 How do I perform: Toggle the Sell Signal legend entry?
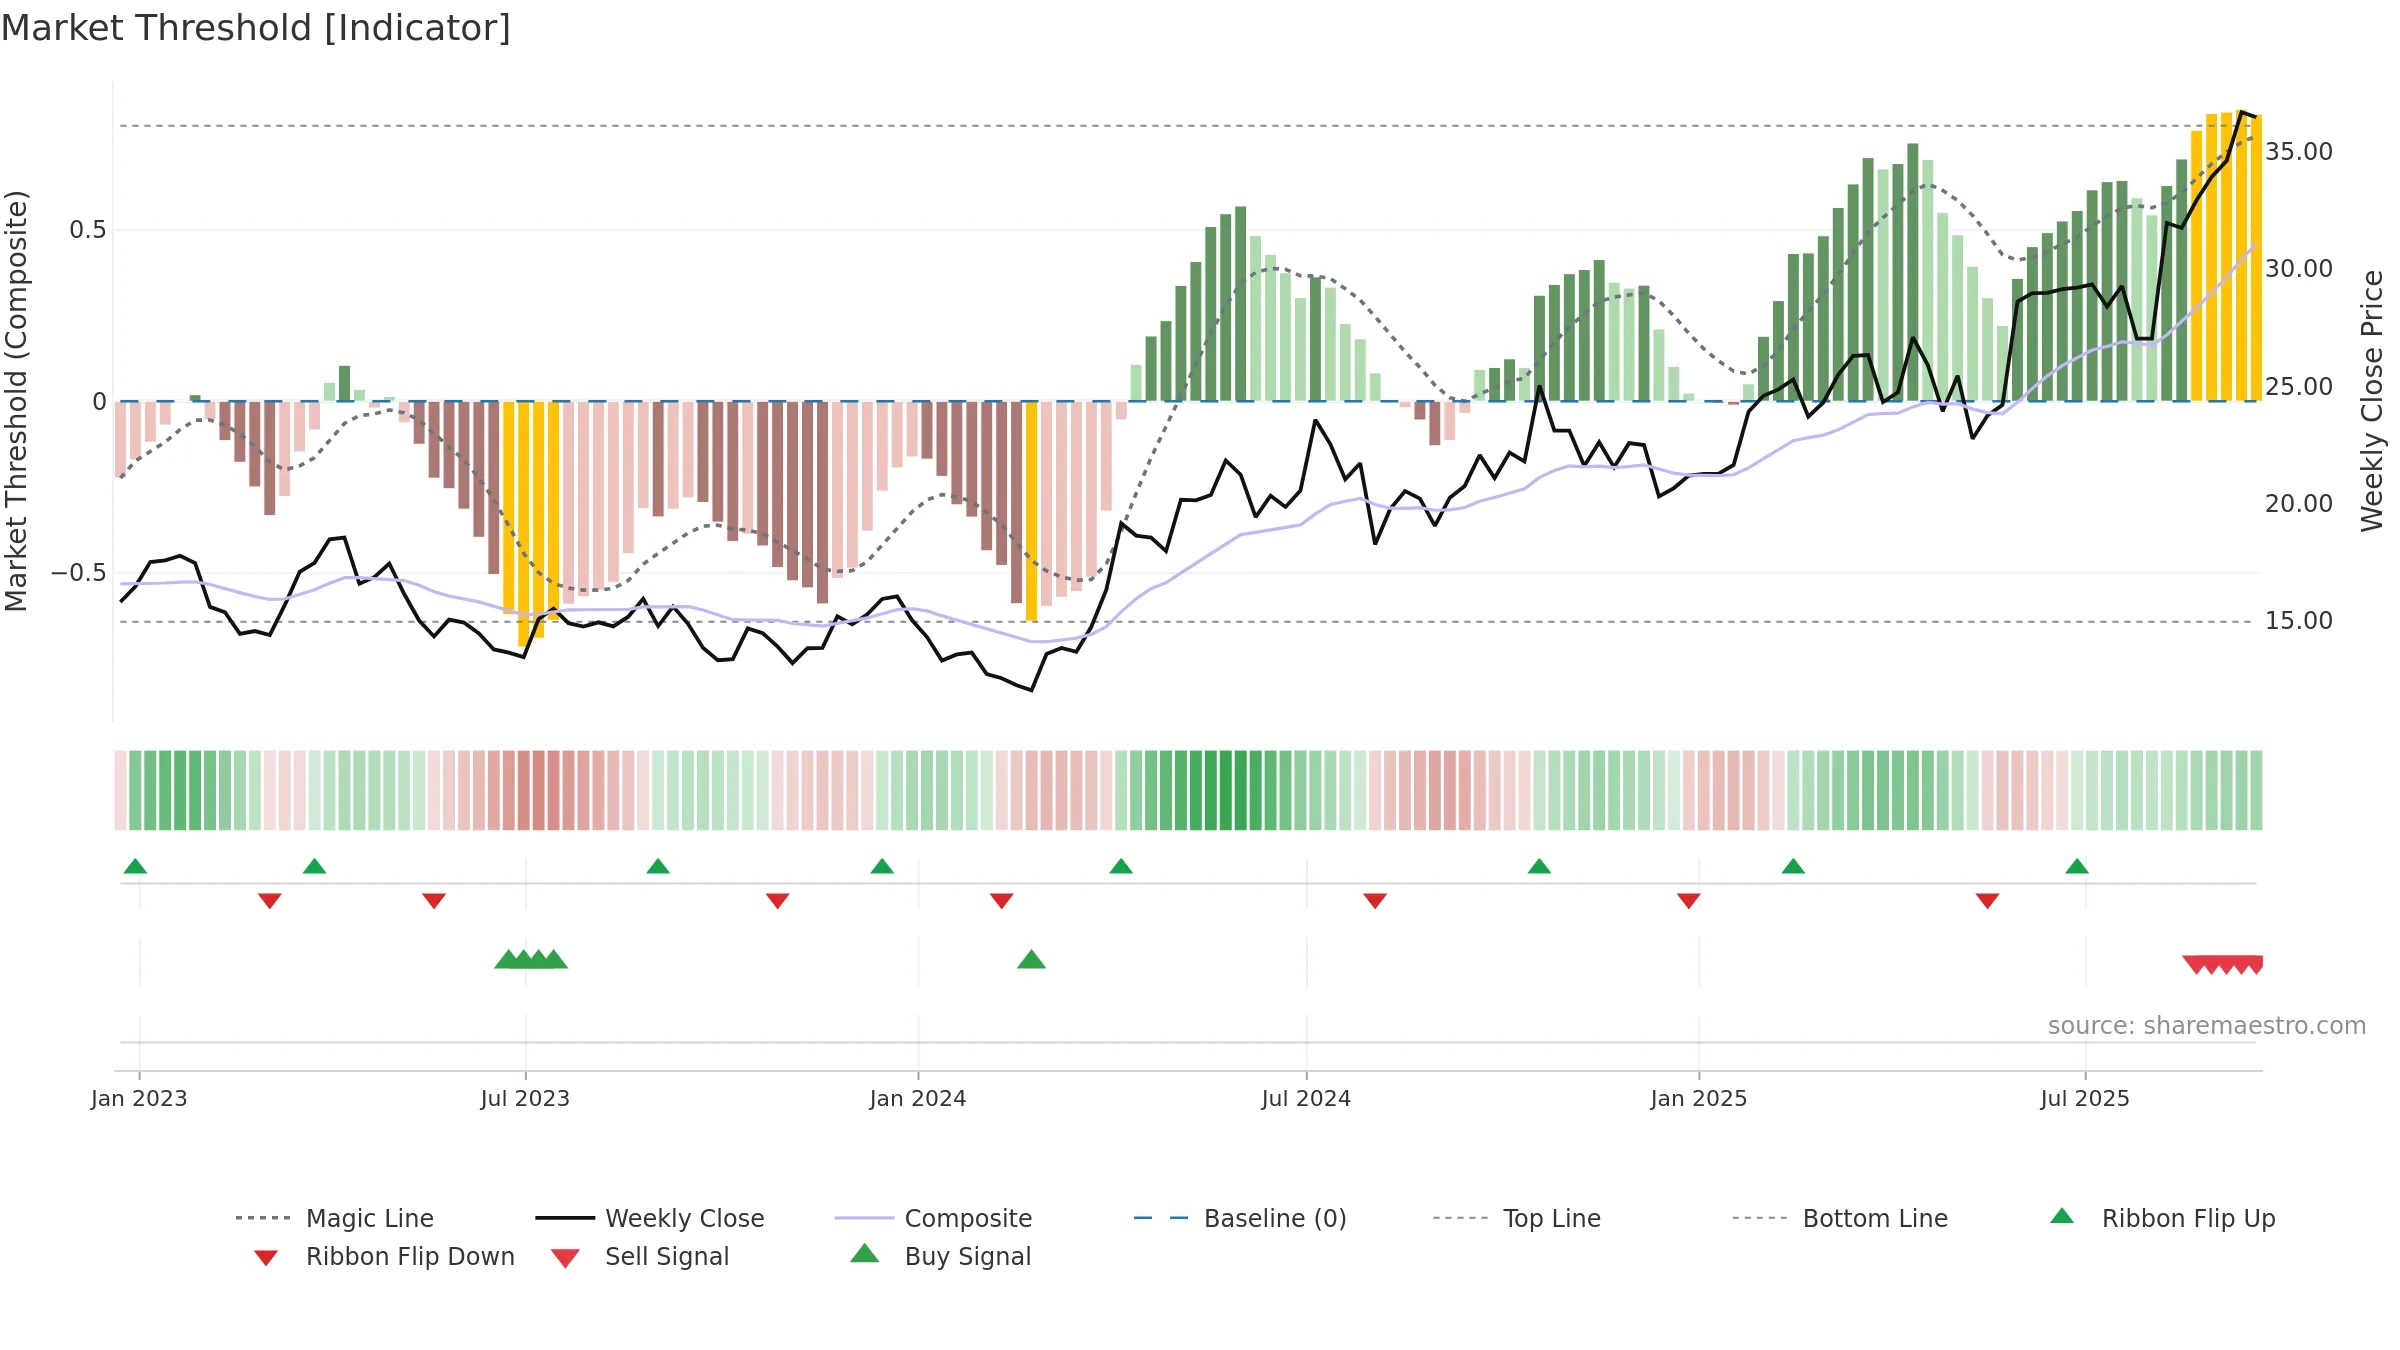click(x=640, y=1256)
